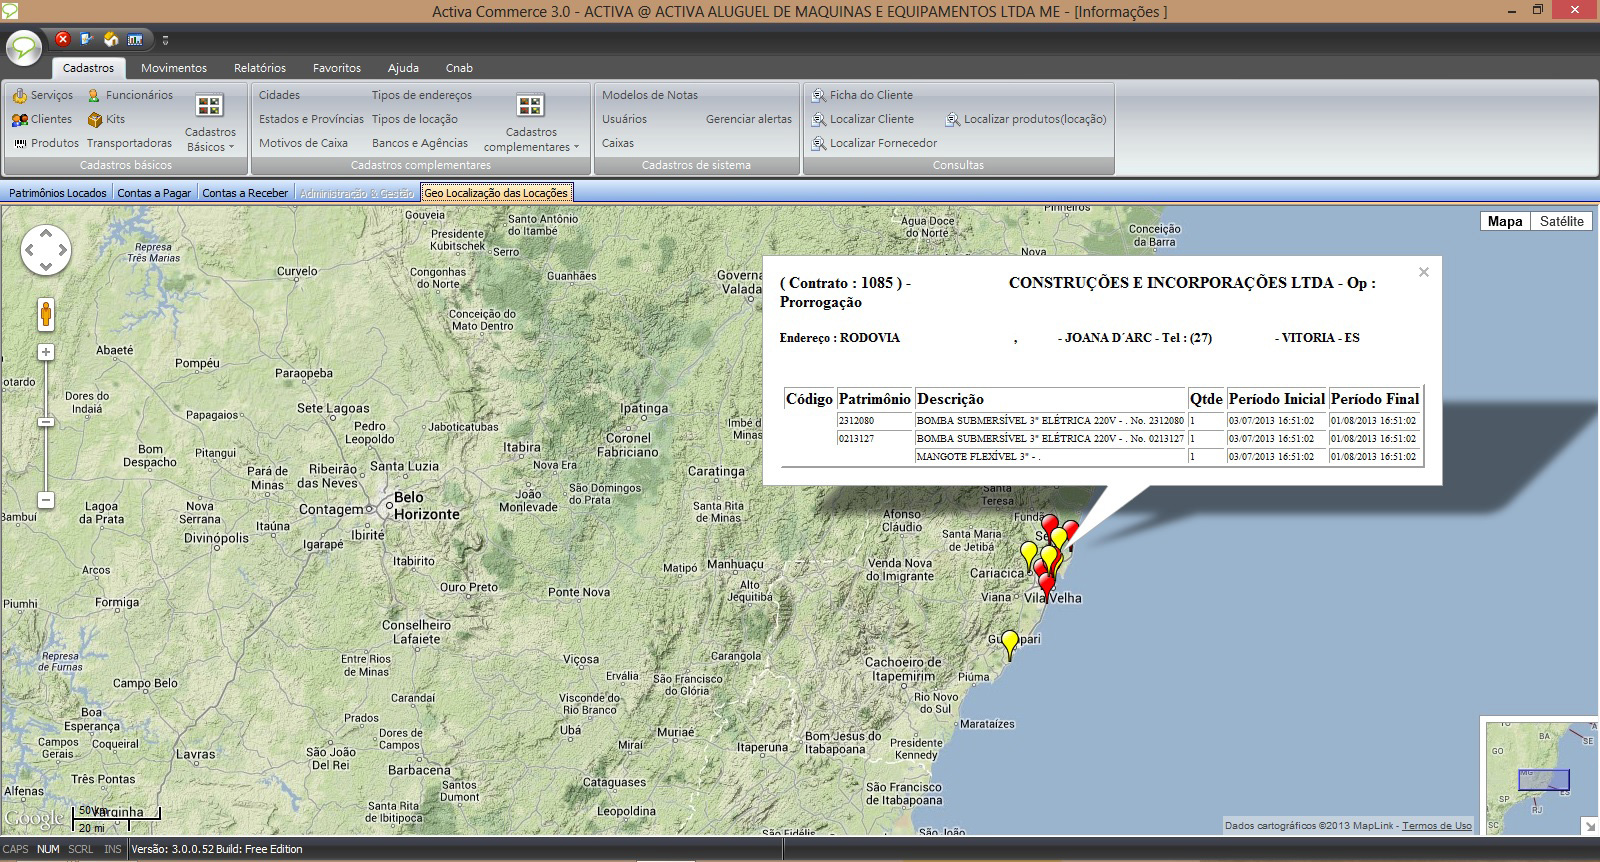1600x862 pixels.
Task: Click the green speech-bubble application button
Action: [x=24, y=47]
